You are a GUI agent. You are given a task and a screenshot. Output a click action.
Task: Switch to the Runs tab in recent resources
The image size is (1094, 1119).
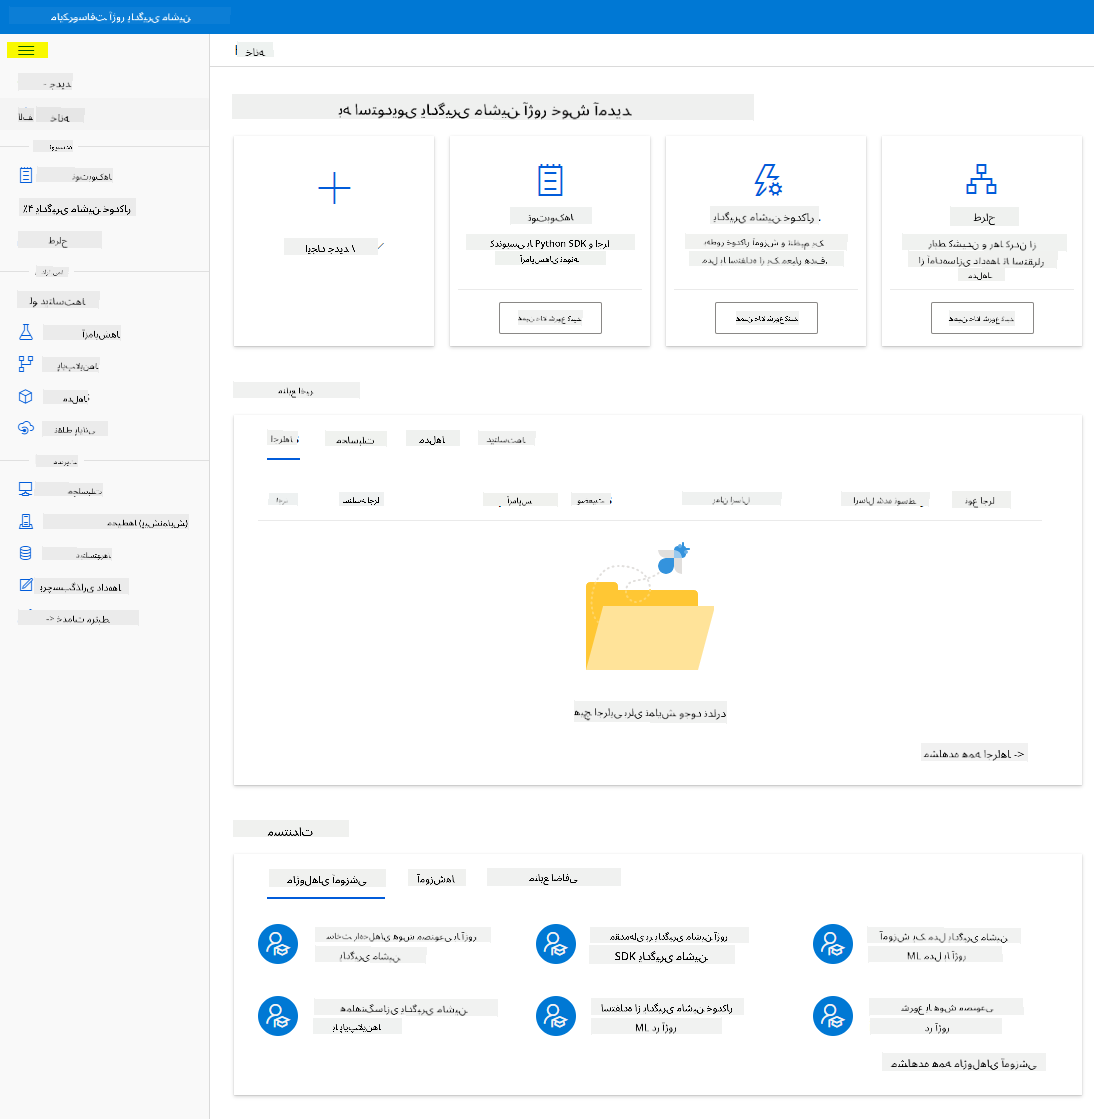[x=283, y=440]
